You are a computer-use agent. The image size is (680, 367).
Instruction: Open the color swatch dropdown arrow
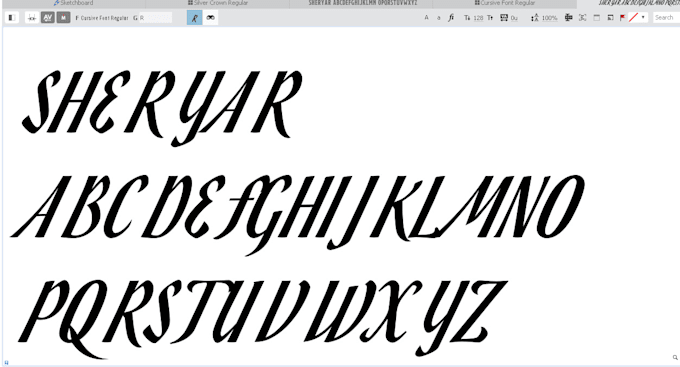[x=643, y=18]
